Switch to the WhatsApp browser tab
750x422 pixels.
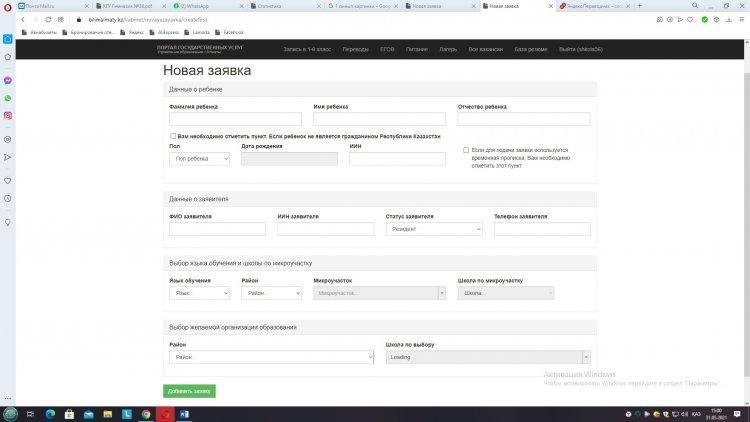click(x=207, y=6)
